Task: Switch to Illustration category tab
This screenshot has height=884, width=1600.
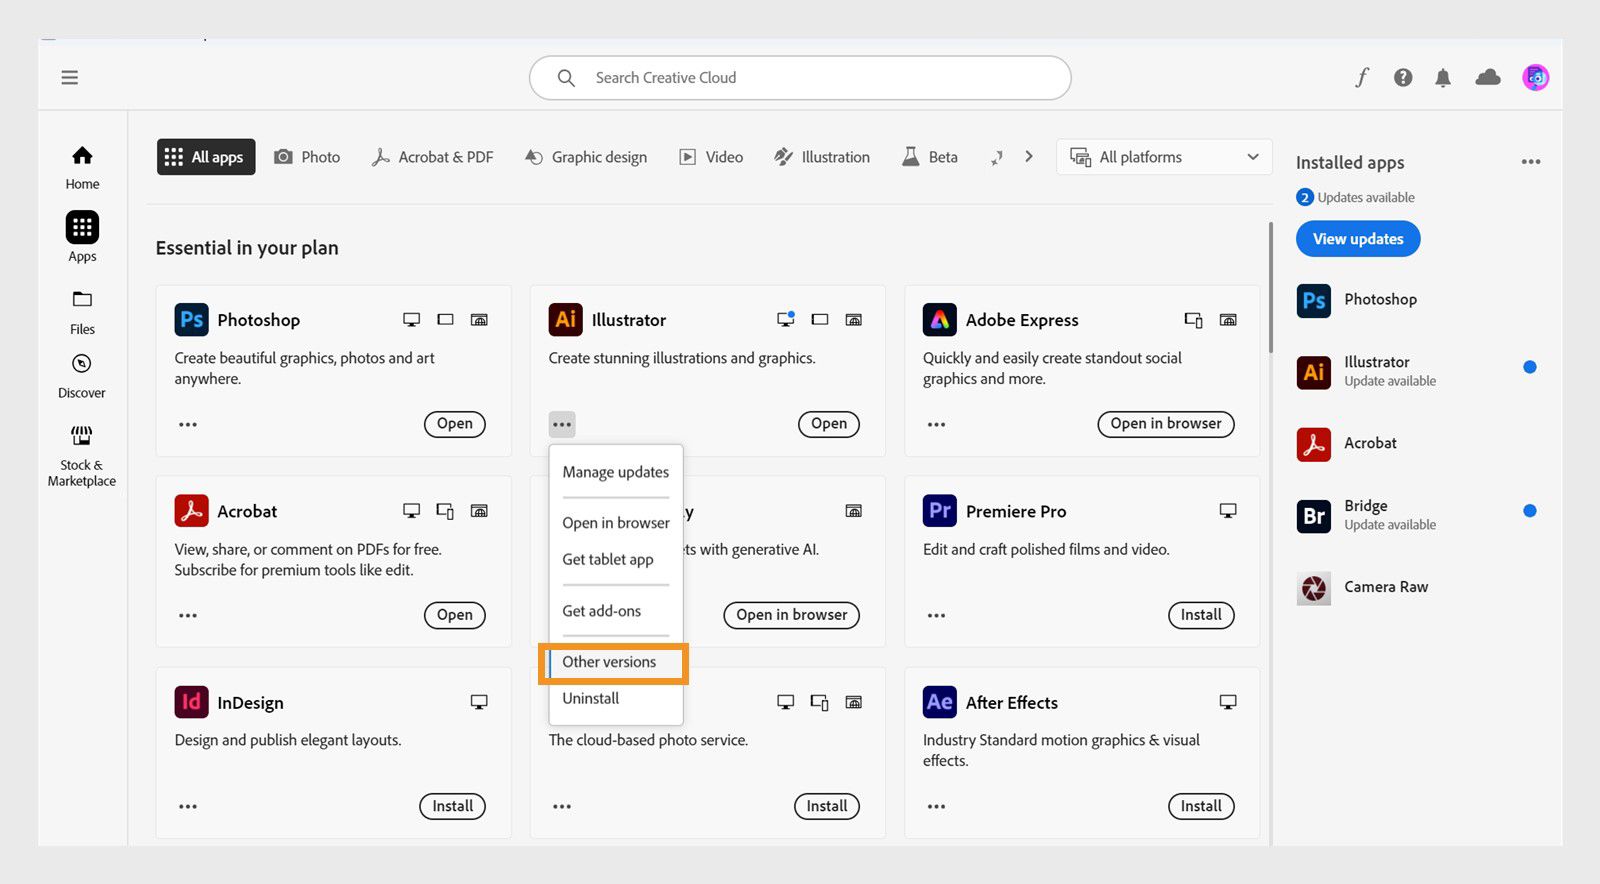Action: [x=822, y=157]
